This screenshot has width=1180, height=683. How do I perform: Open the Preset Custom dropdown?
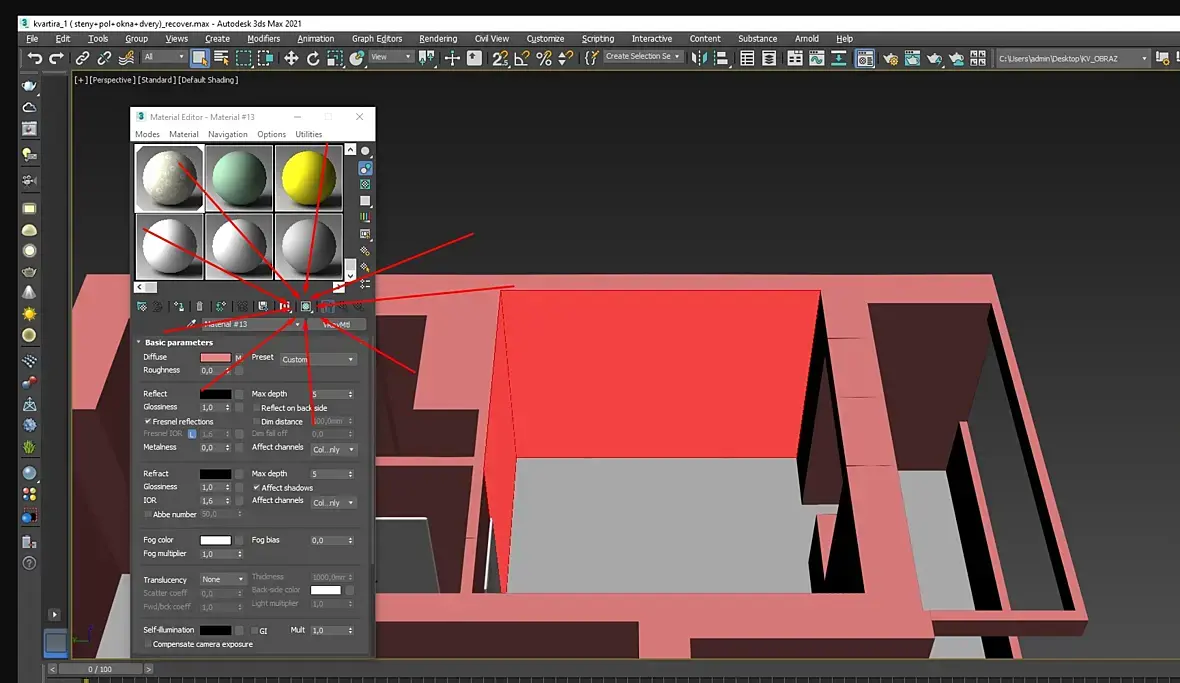point(317,359)
